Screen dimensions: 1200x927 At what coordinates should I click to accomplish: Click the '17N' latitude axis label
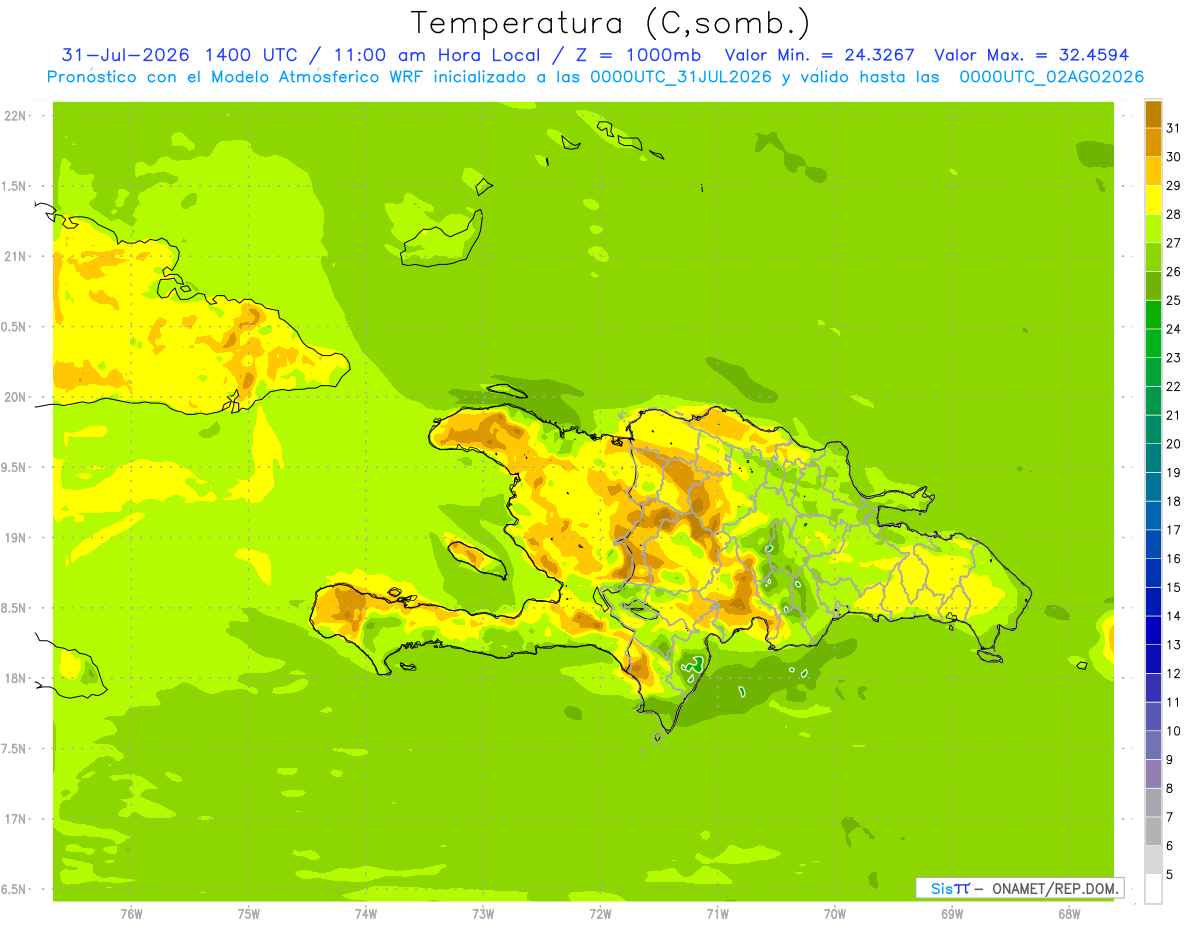[x=15, y=819]
